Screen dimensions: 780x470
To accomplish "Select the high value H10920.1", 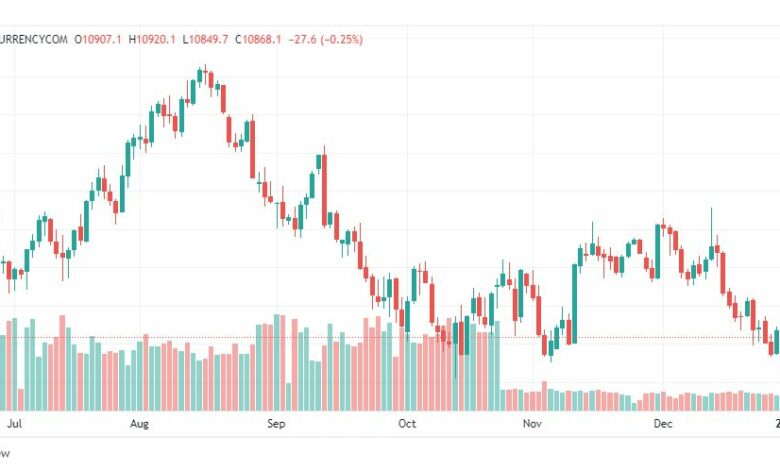I will 152,39.
